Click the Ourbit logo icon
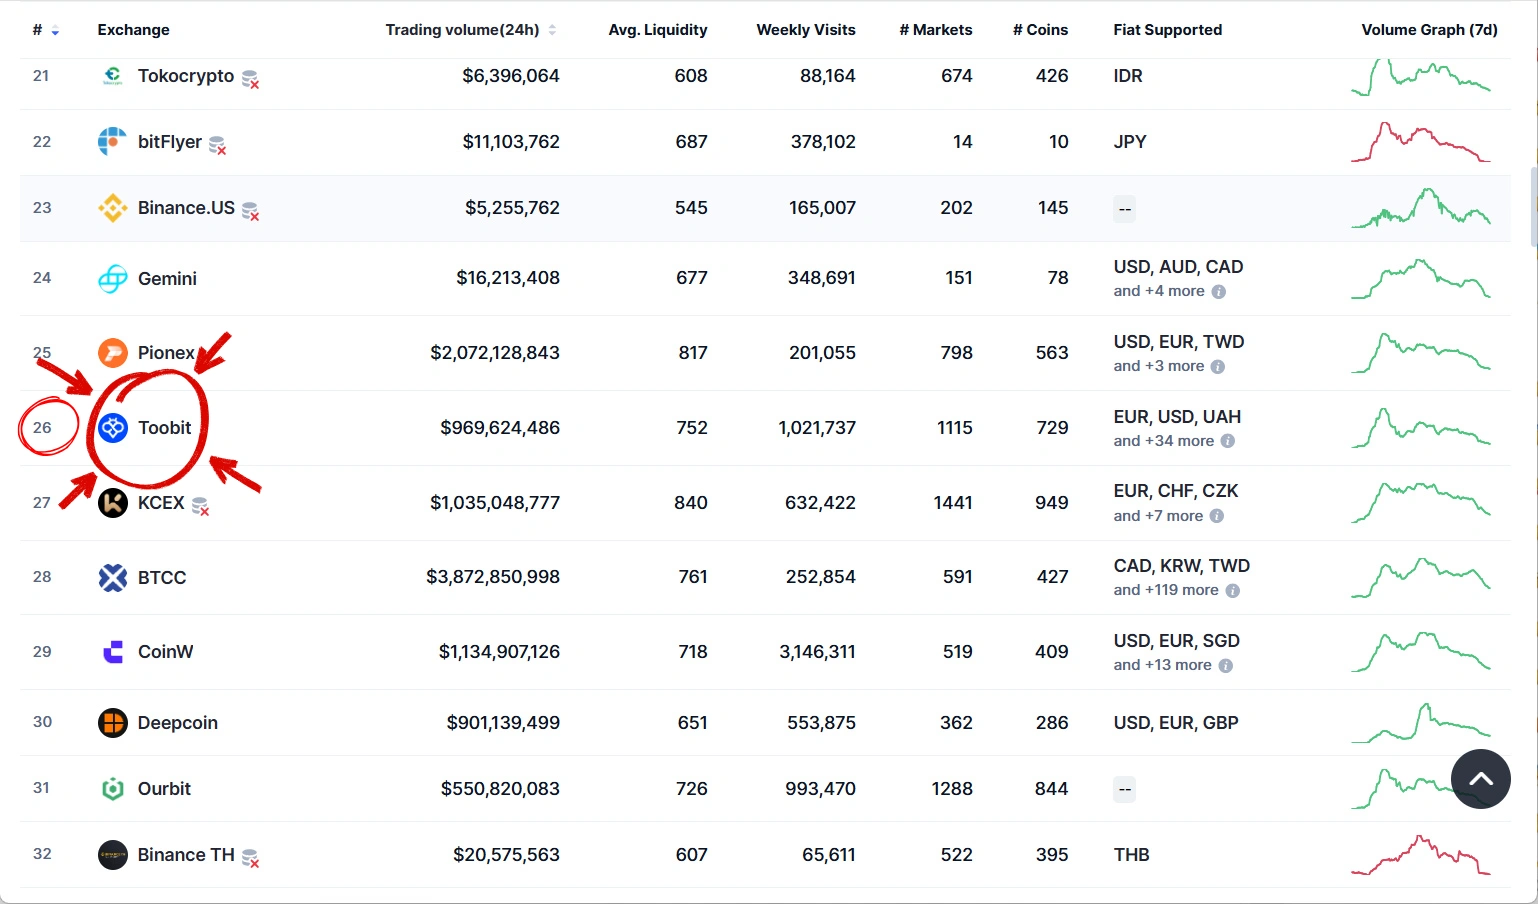1538x904 pixels. (113, 789)
